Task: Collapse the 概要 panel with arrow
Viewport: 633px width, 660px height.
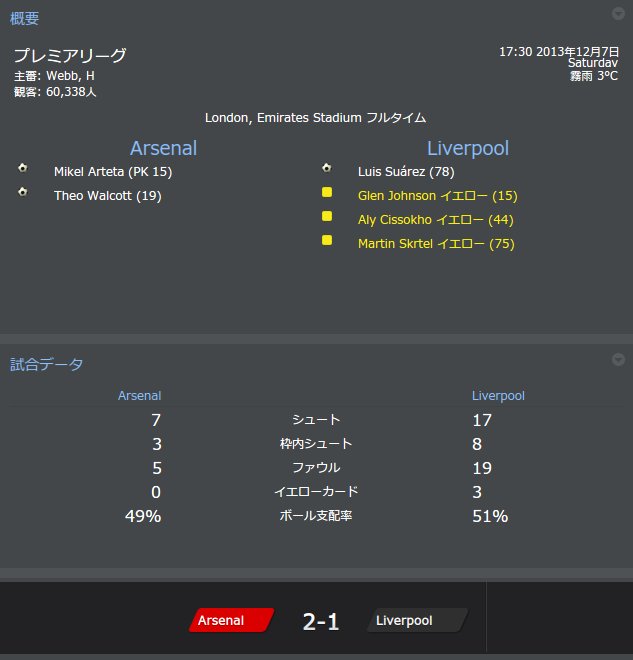Action: 618,14
